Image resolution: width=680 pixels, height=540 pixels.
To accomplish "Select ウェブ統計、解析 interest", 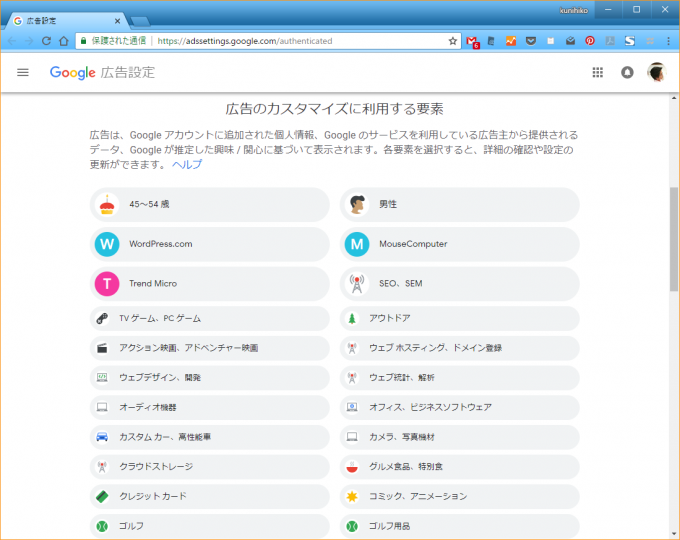I will [x=460, y=378].
